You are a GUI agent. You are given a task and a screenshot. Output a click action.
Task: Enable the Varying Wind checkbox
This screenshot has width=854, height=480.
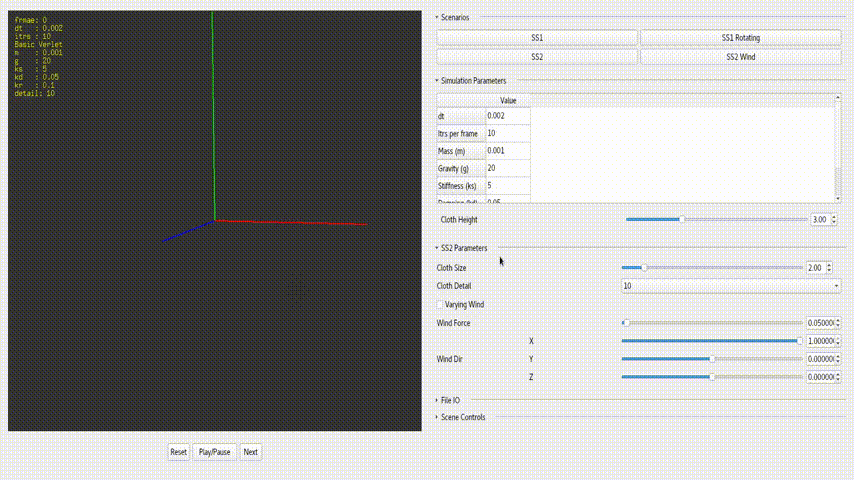(x=441, y=304)
